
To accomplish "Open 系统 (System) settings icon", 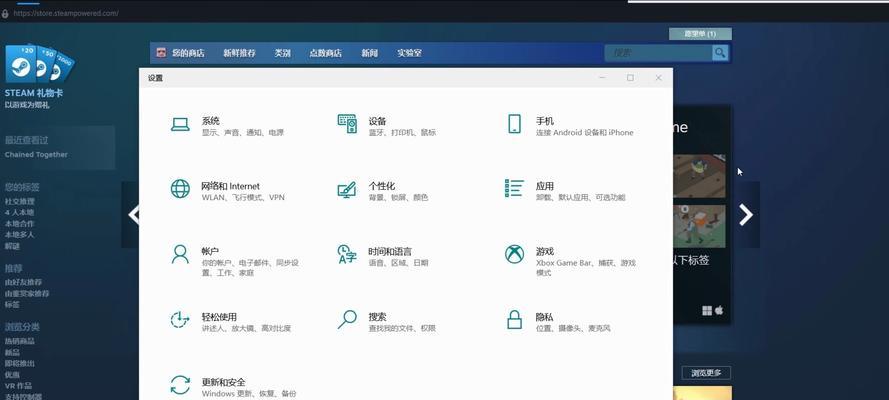I will (x=180, y=125).
